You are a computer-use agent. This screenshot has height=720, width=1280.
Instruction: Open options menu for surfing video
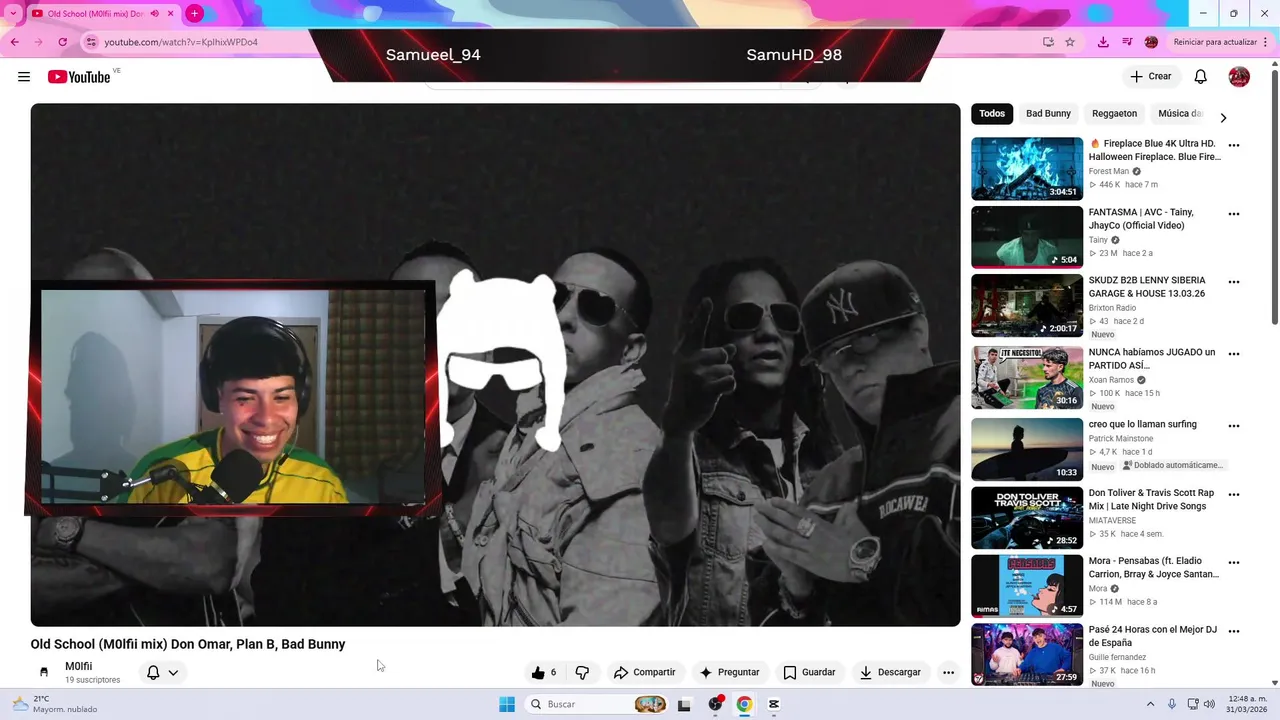[x=1234, y=426]
